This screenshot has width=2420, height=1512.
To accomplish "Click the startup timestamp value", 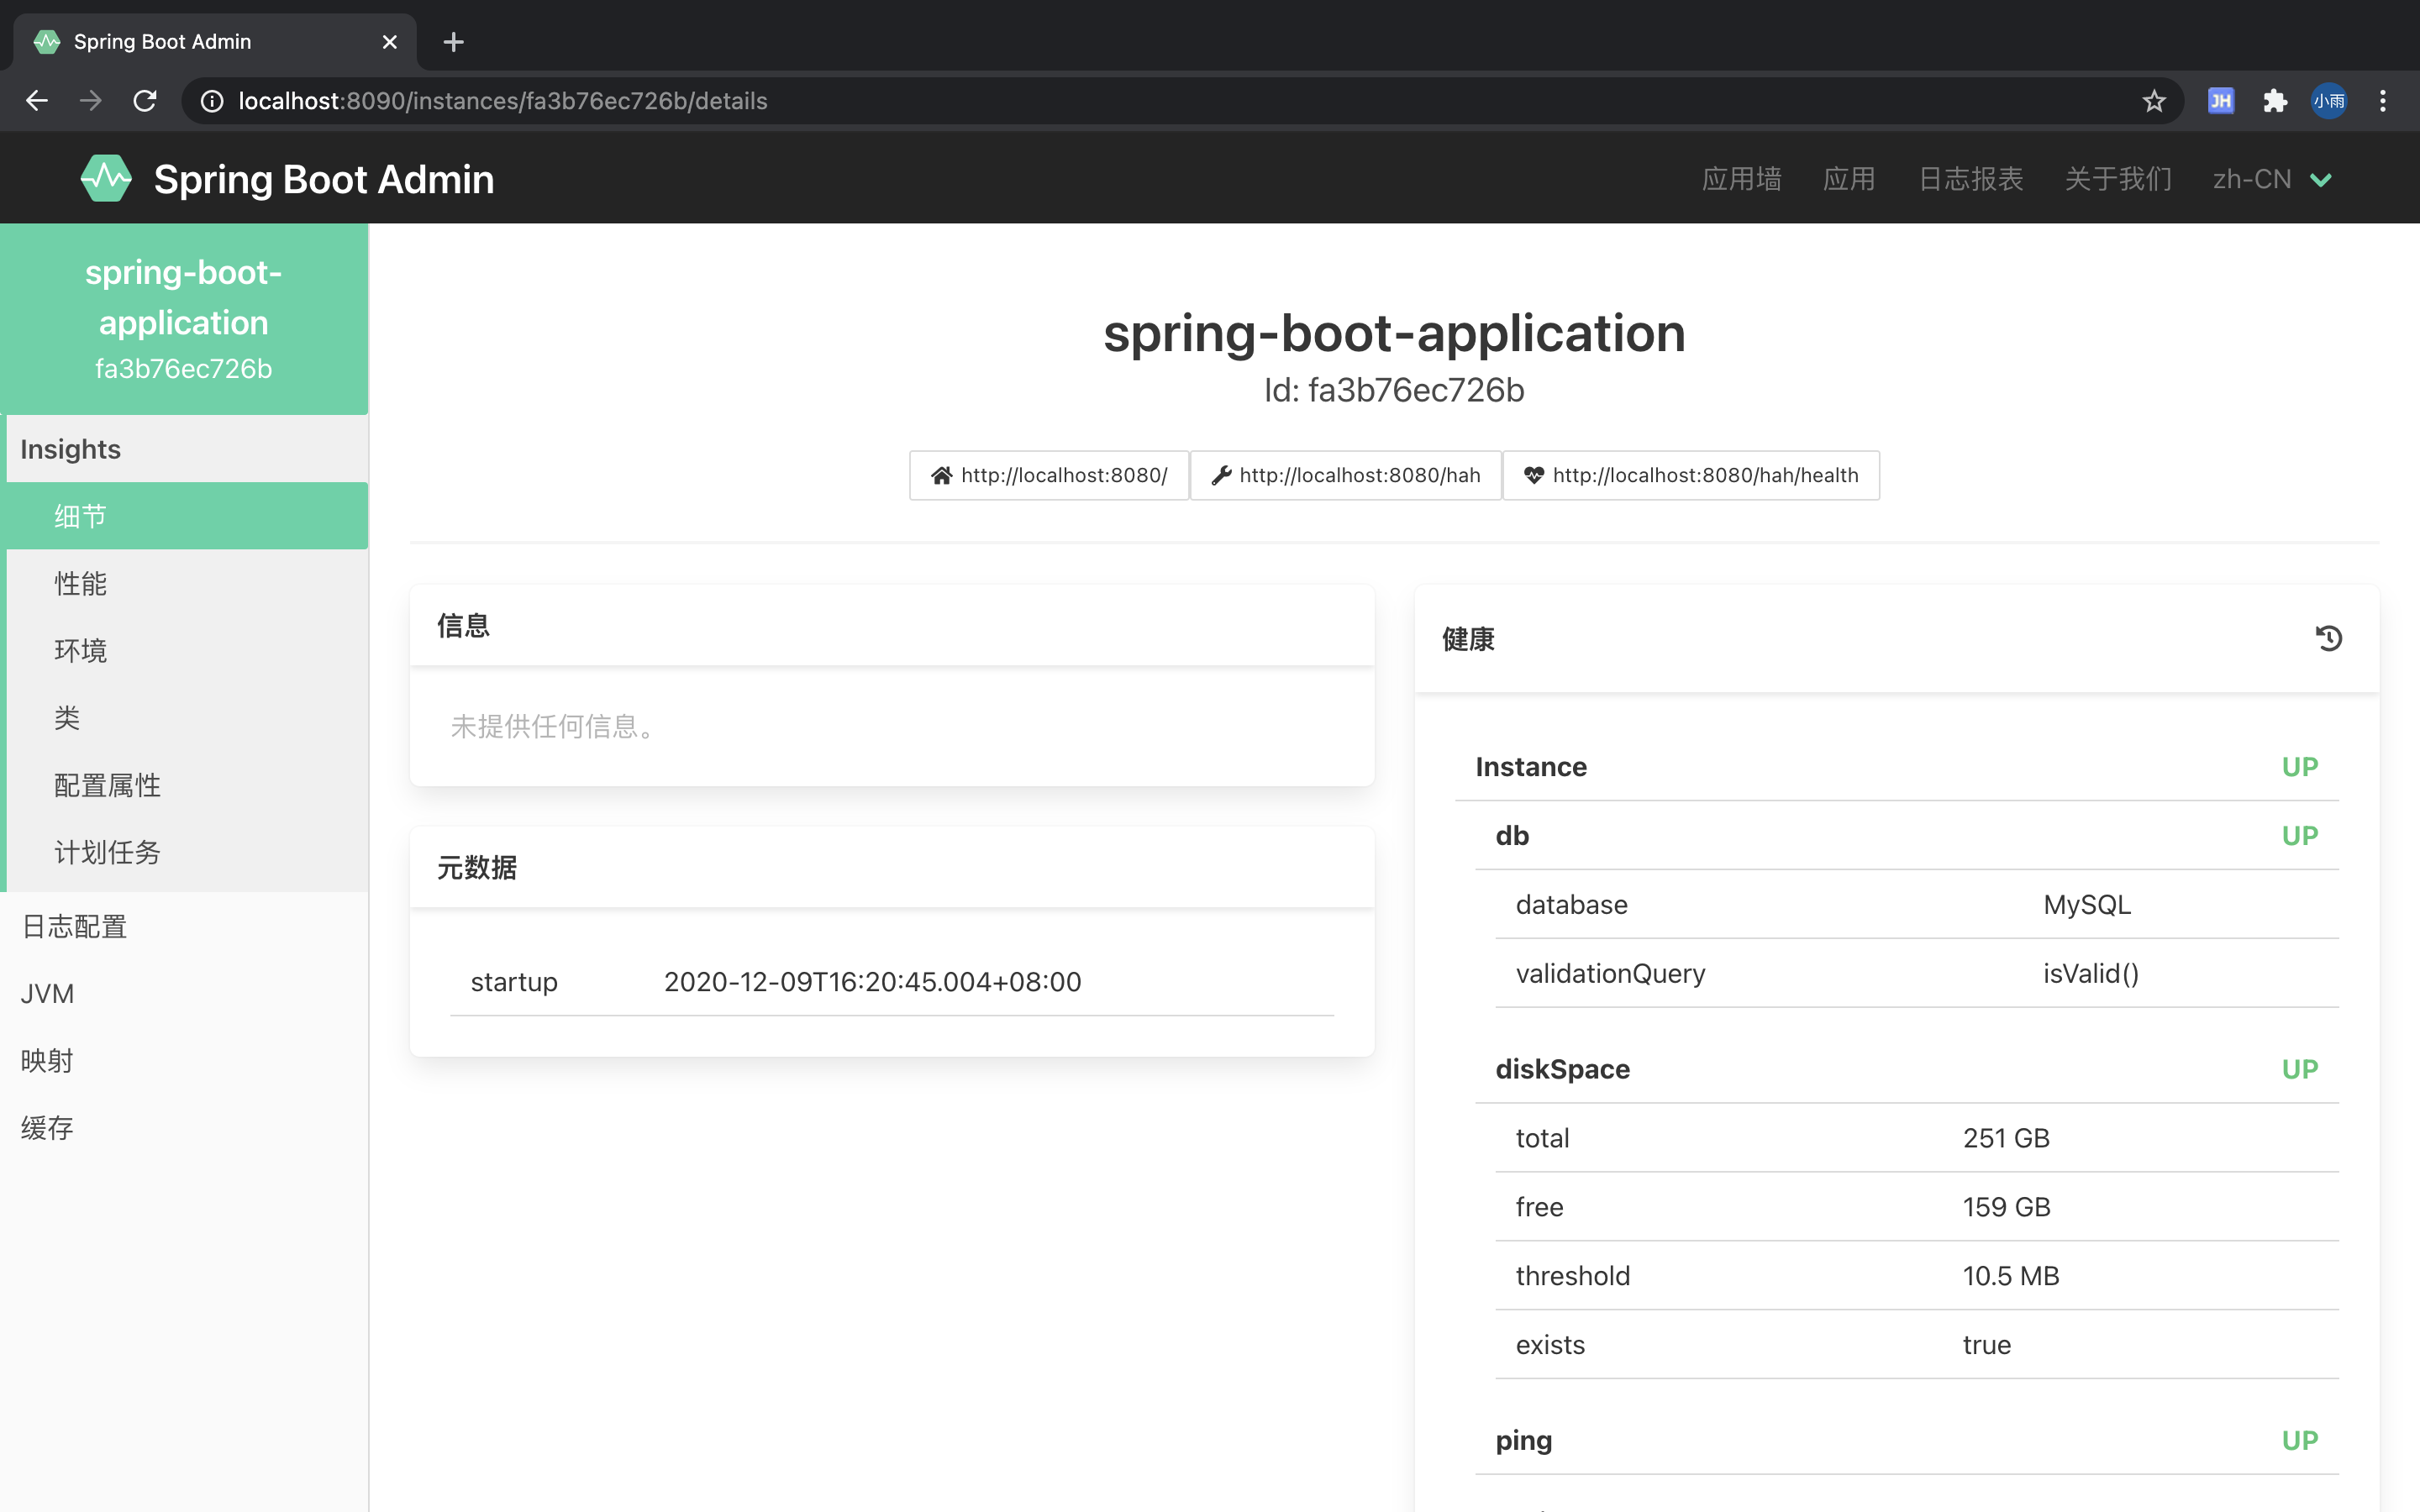I will (872, 982).
